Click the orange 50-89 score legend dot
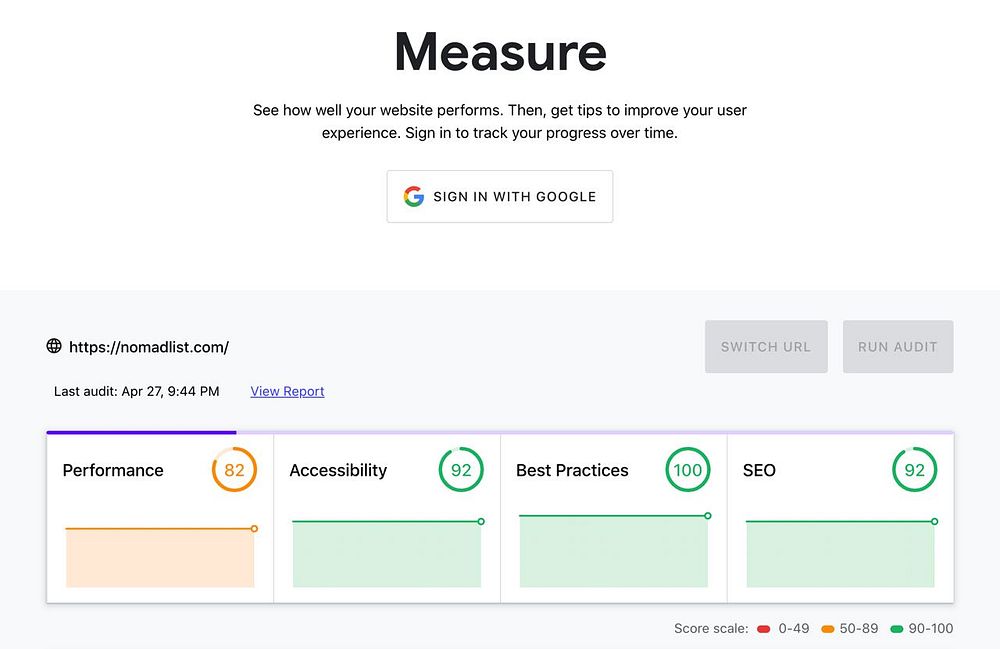This screenshot has width=1000, height=649. coord(827,629)
